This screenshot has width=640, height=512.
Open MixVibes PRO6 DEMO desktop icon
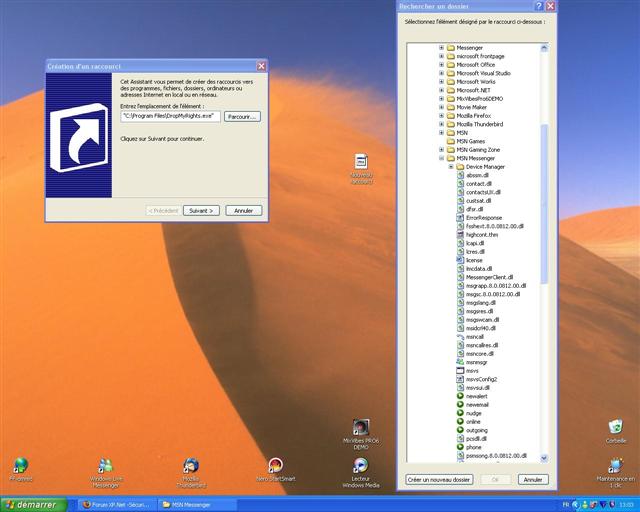[361, 429]
